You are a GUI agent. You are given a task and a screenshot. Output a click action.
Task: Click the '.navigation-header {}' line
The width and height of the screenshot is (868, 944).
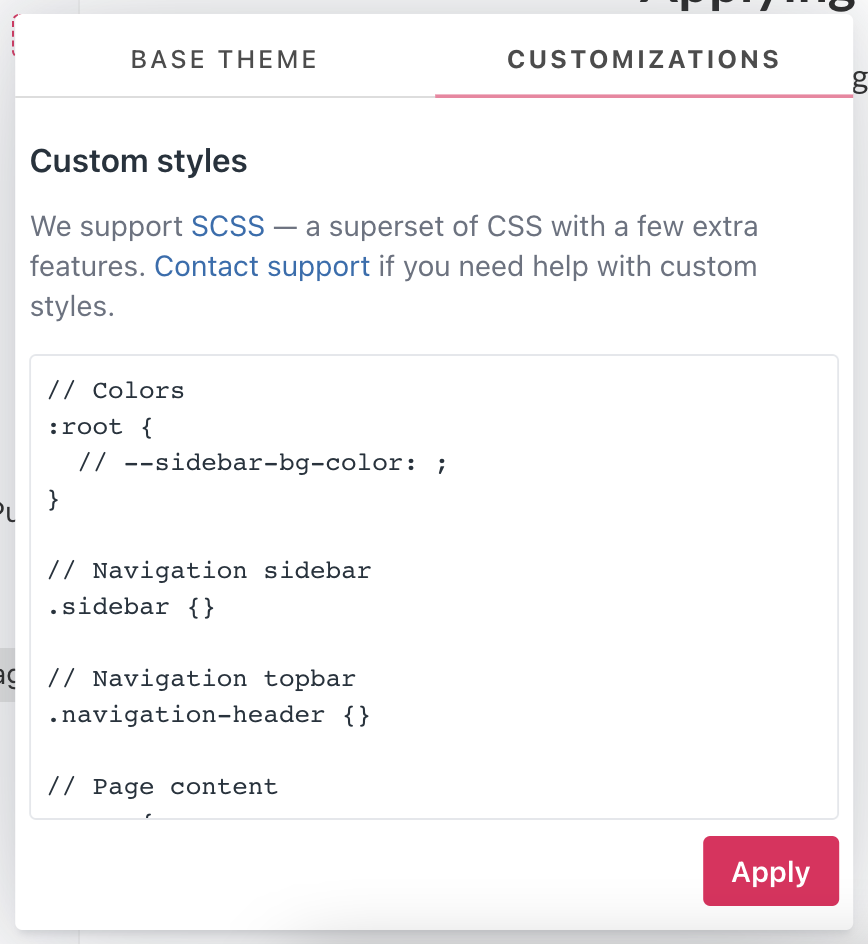tap(209, 715)
